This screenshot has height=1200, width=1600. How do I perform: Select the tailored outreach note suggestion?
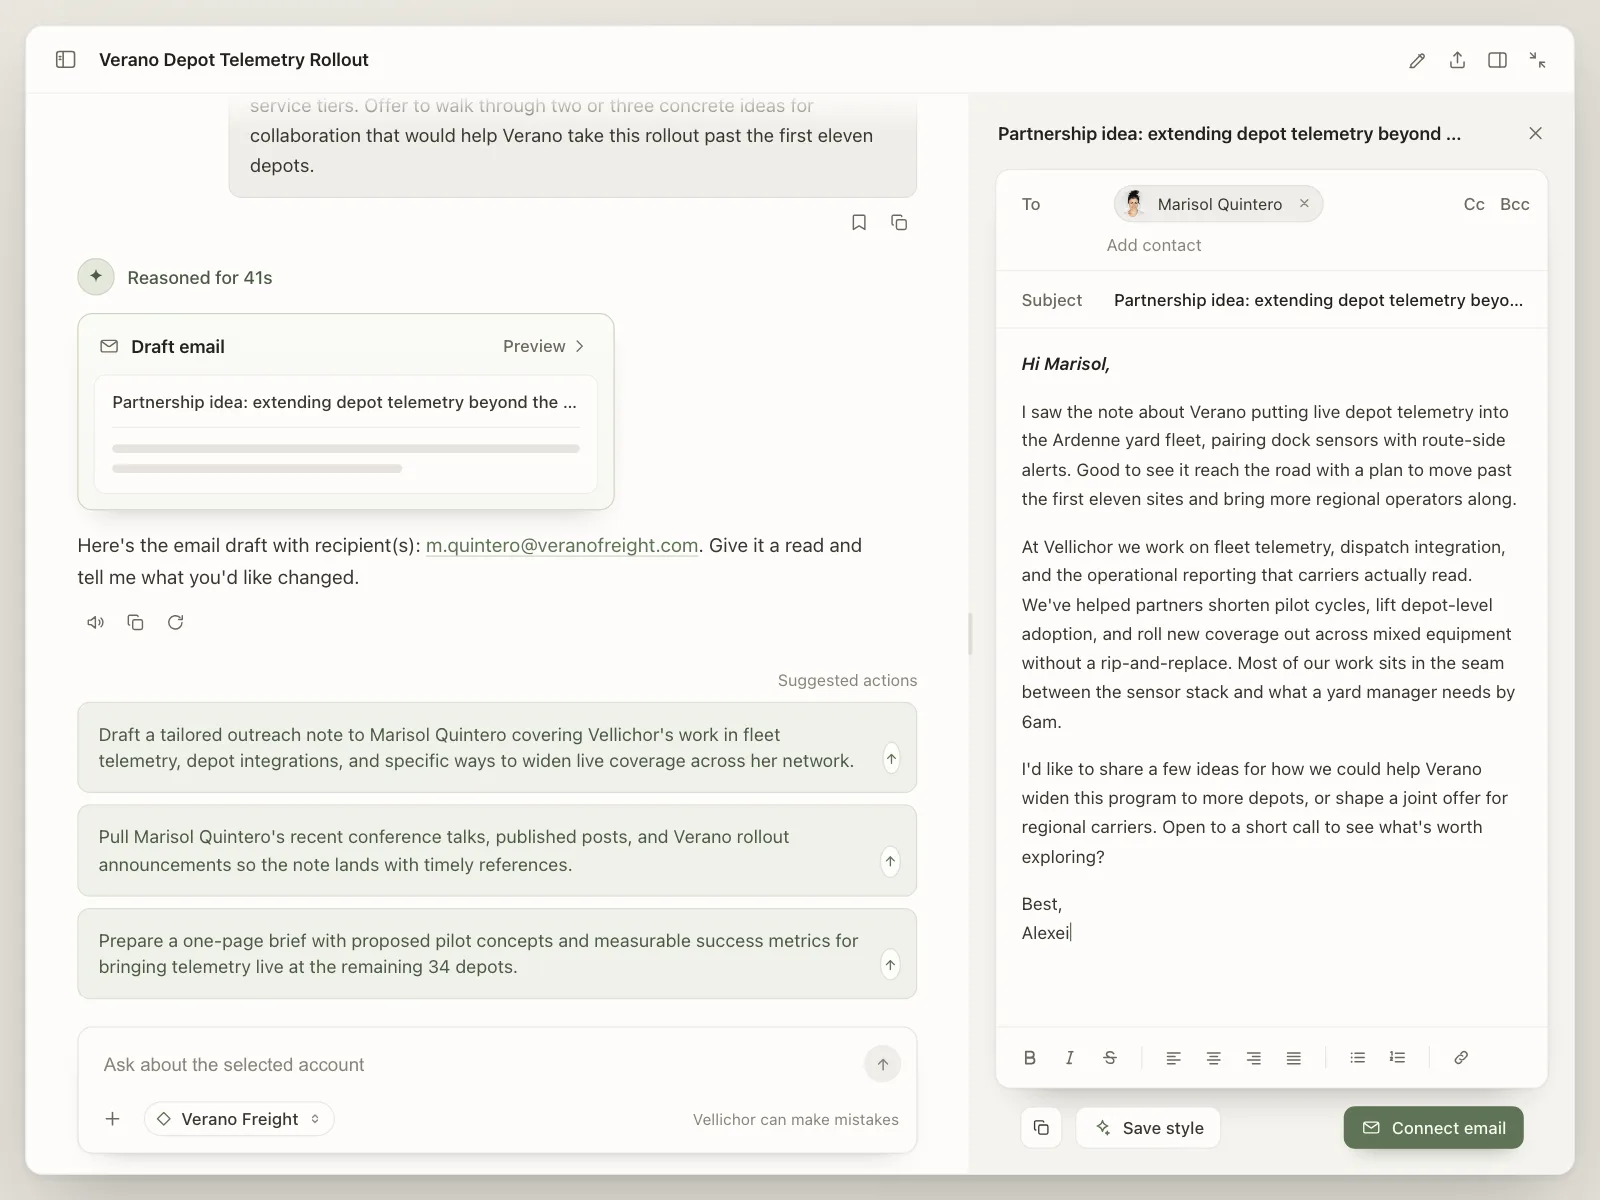497,748
